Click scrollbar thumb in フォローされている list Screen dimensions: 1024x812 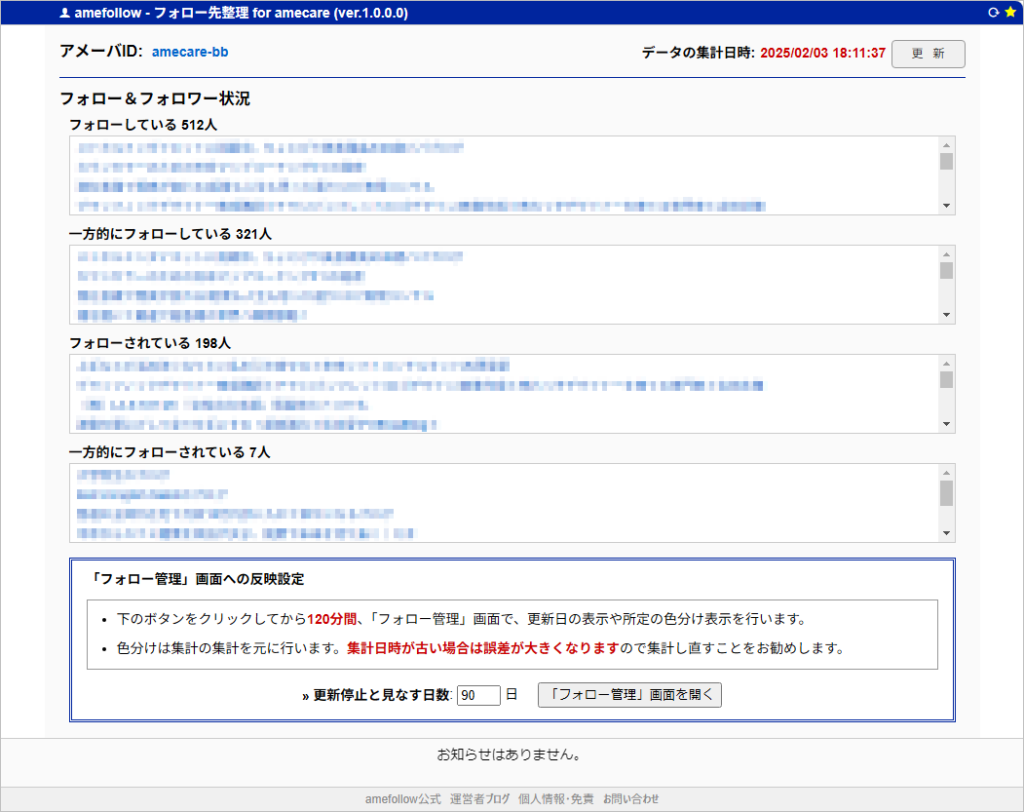tap(946, 380)
